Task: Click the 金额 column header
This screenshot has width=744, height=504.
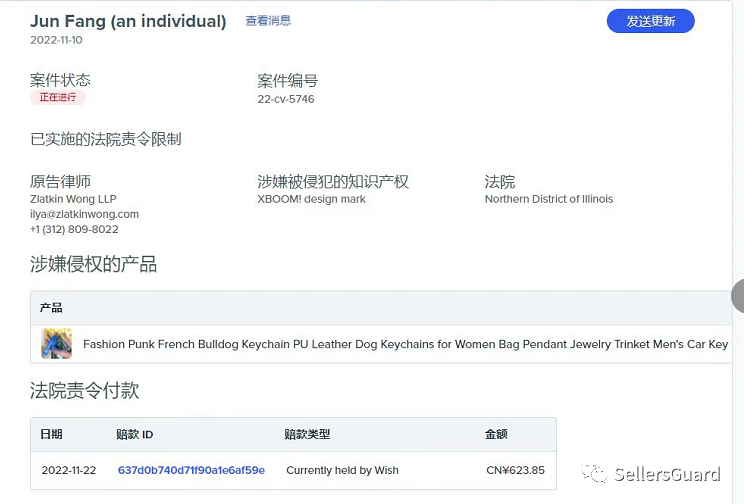Action: pos(496,434)
